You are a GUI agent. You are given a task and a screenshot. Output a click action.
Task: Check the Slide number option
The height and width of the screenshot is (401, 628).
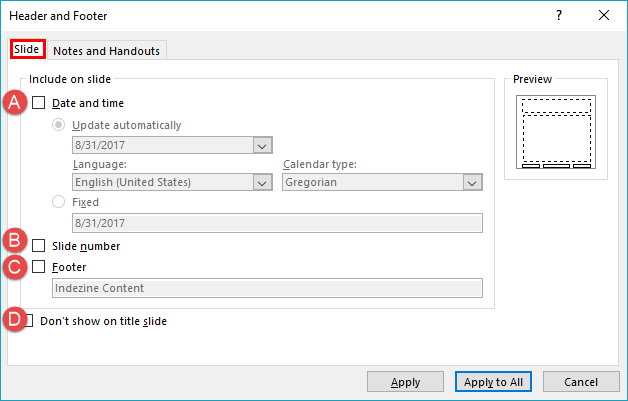pyautogui.click(x=39, y=246)
